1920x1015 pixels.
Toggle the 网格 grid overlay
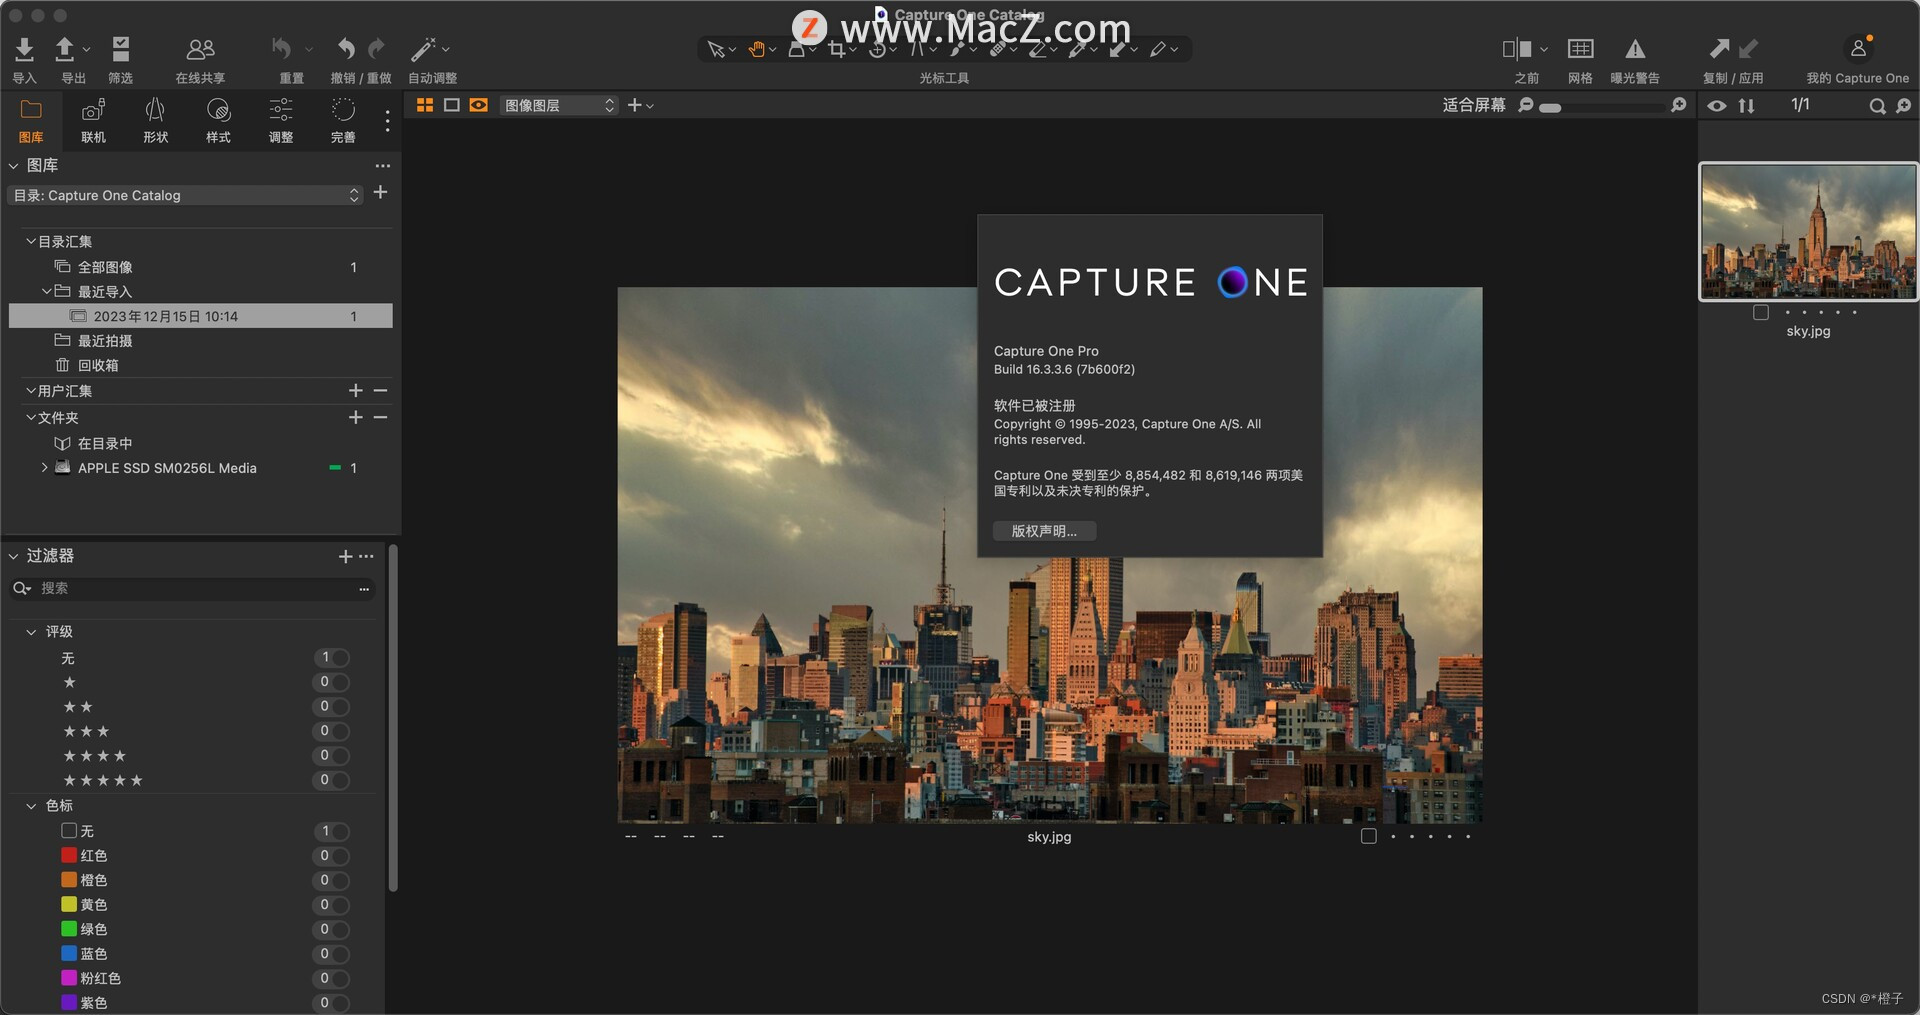(1580, 49)
